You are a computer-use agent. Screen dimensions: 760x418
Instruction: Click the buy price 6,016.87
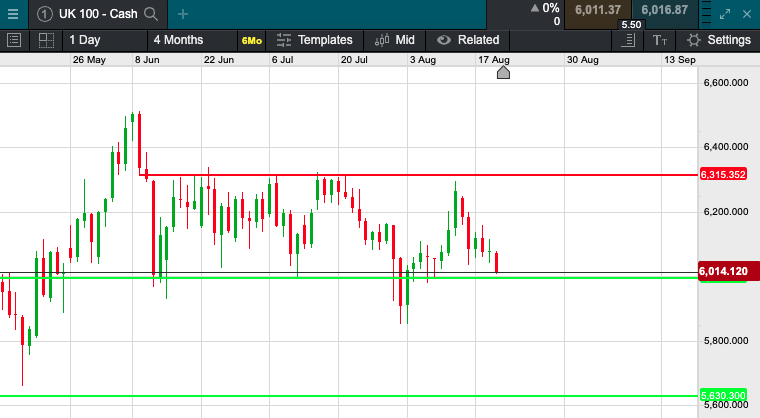coord(665,10)
